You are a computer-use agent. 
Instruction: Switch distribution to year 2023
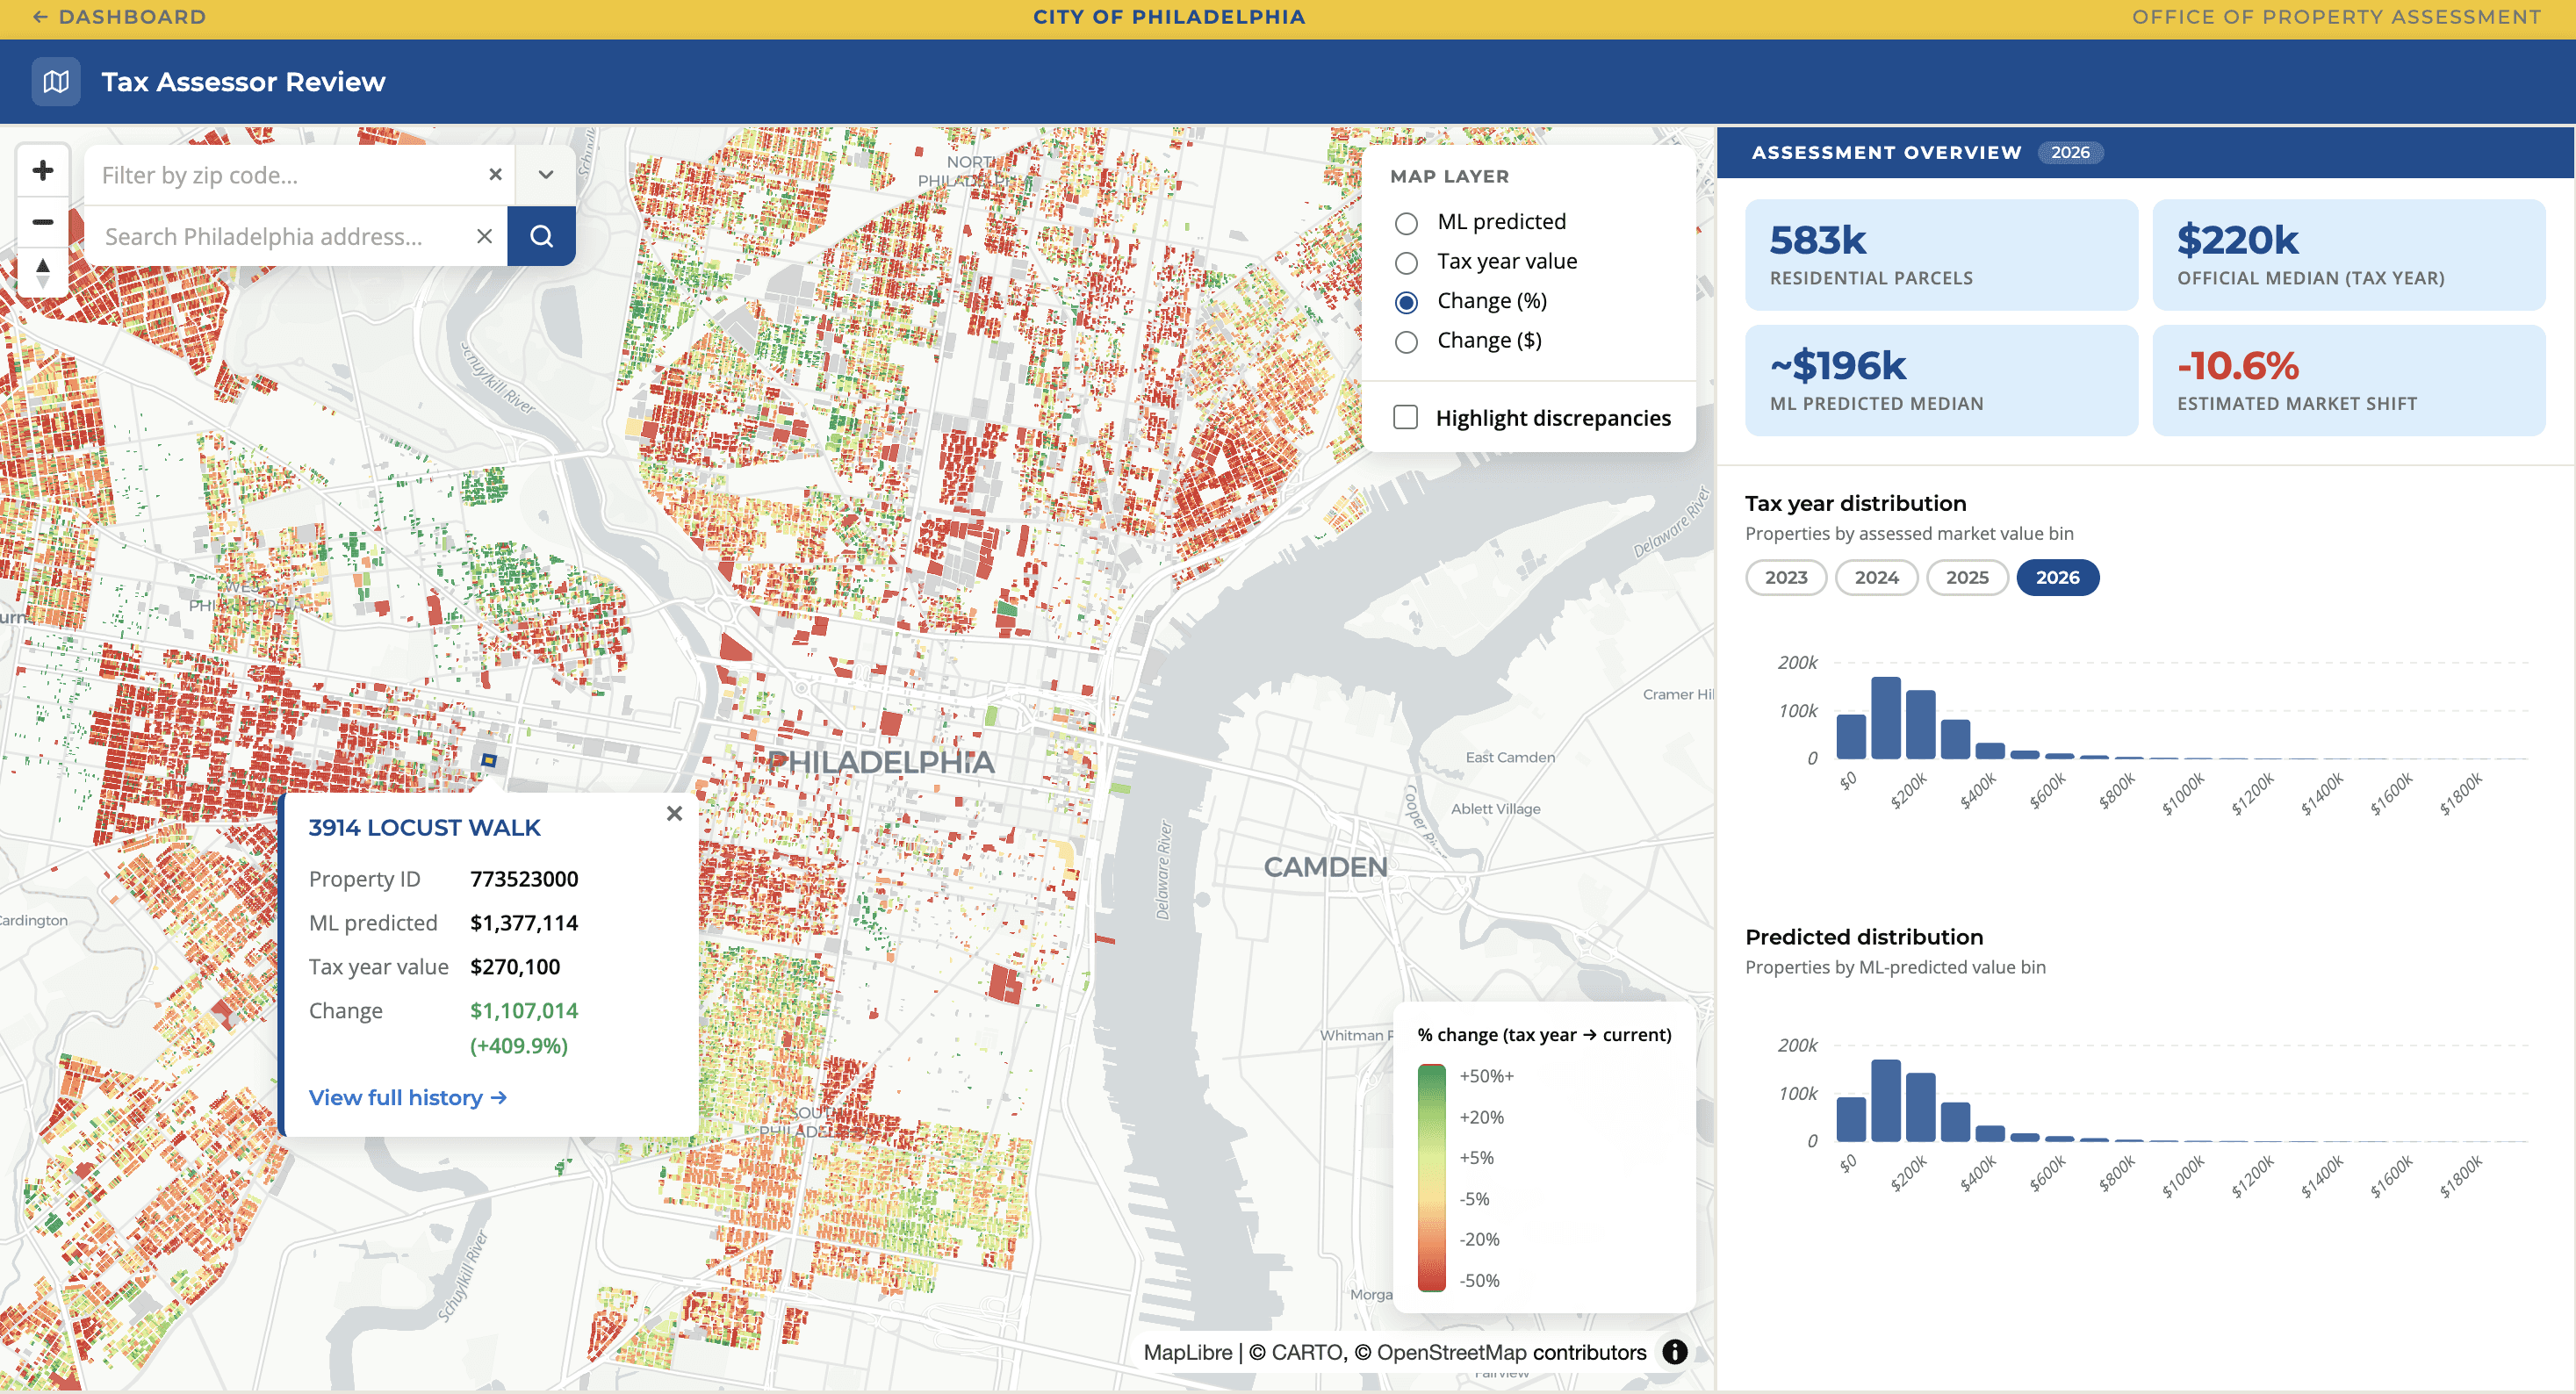click(1785, 578)
